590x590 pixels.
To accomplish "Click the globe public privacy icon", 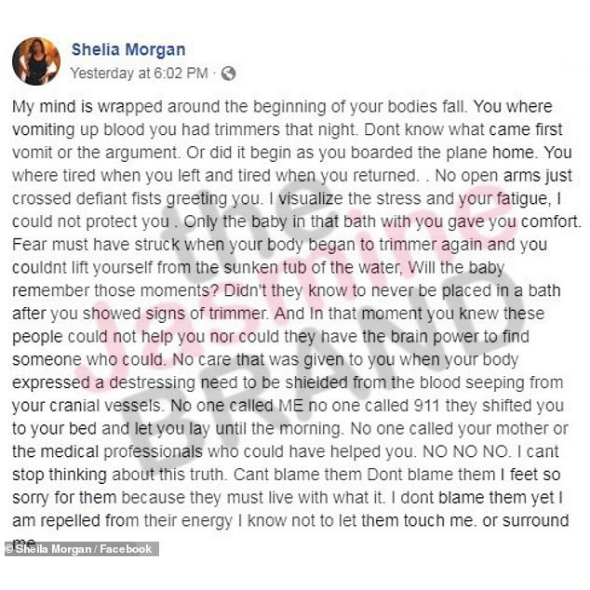I will coord(228,73).
